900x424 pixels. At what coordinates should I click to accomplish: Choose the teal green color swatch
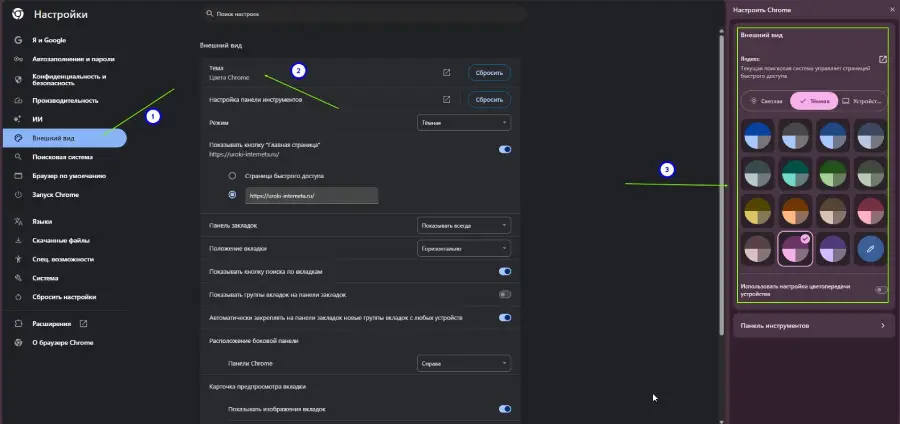pyautogui.click(x=795, y=173)
